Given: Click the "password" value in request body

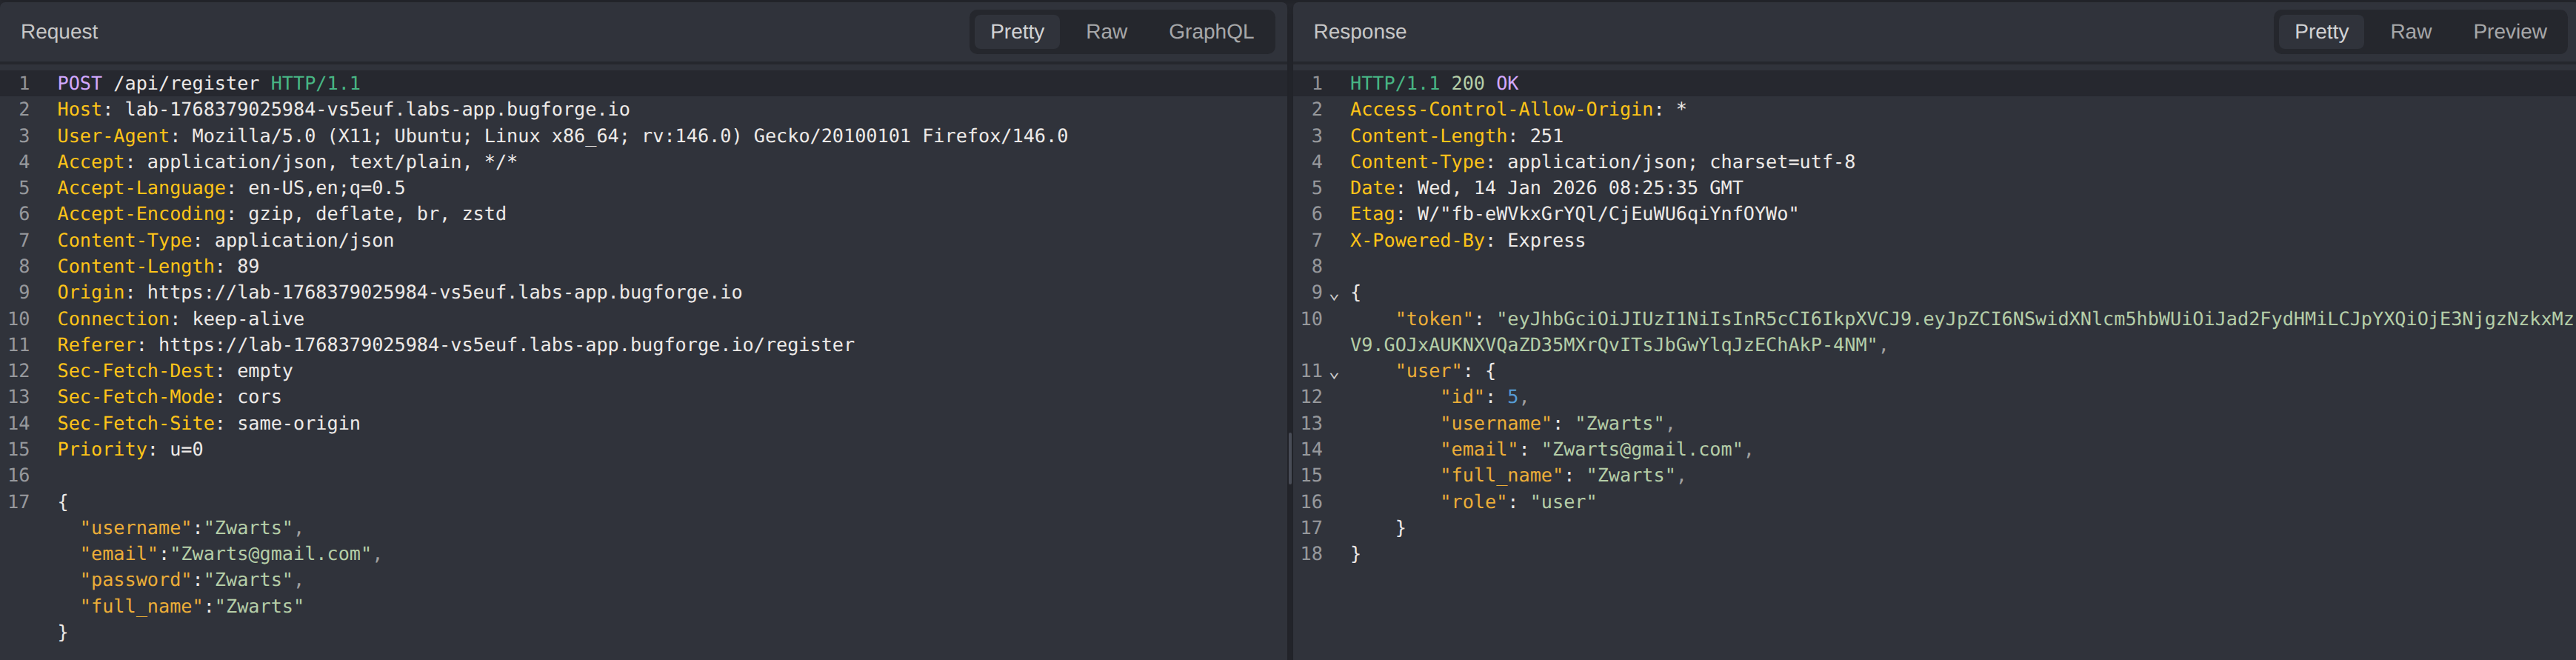Looking at the screenshot, I should click(248, 580).
